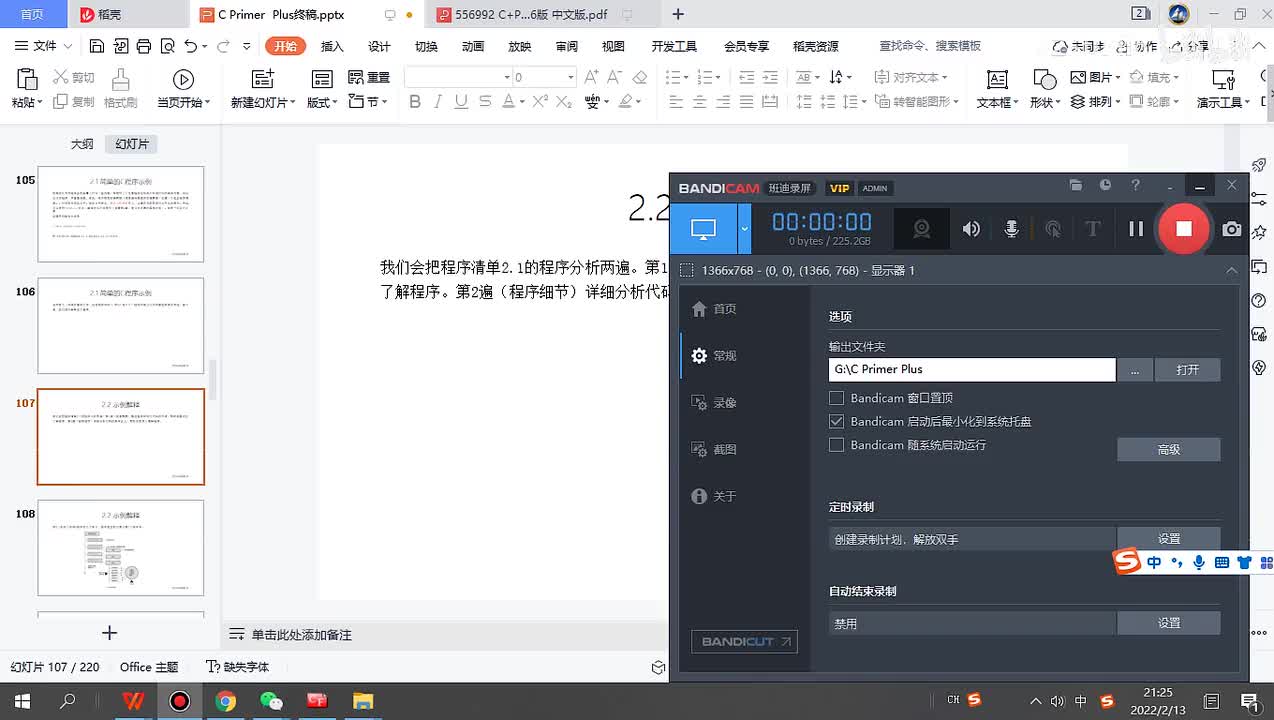Toggle strikethrough formatting
1274x720 pixels.
485,101
